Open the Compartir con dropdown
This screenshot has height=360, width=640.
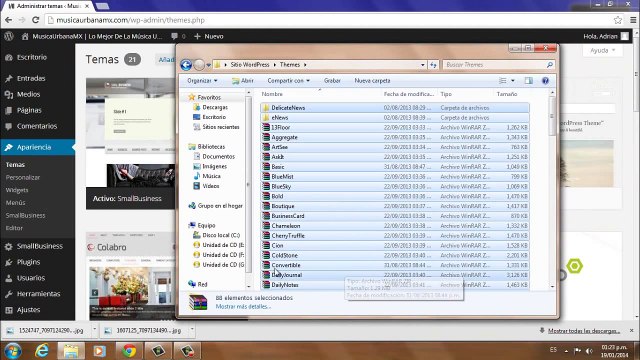pyautogui.click(x=289, y=81)
